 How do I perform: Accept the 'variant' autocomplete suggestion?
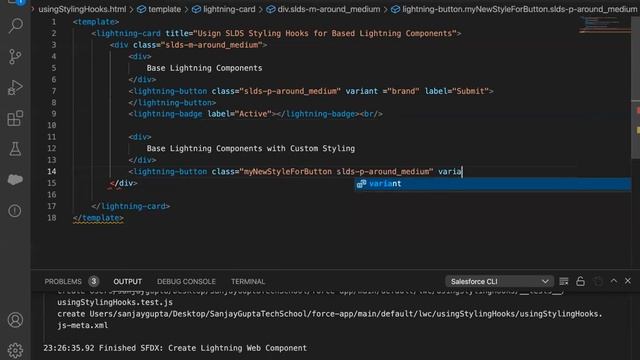click(x=493, y=184)
